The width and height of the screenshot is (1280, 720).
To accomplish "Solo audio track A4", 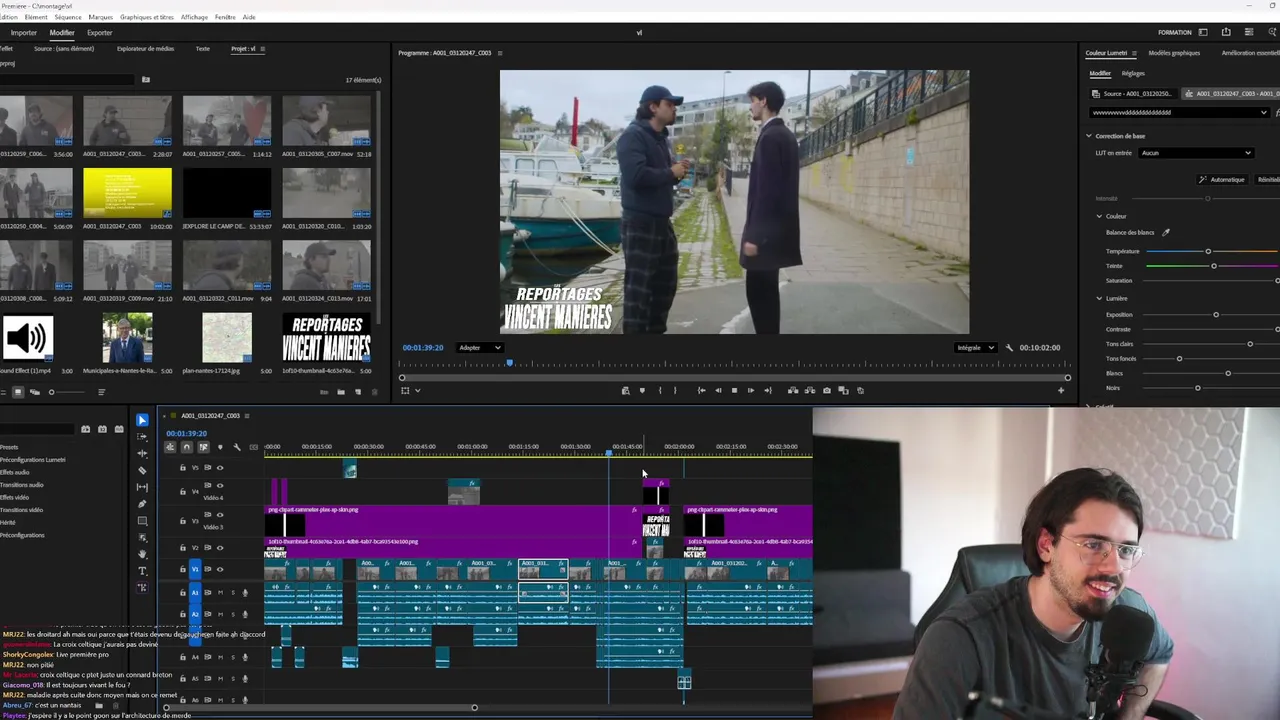I will coord(232,657).
